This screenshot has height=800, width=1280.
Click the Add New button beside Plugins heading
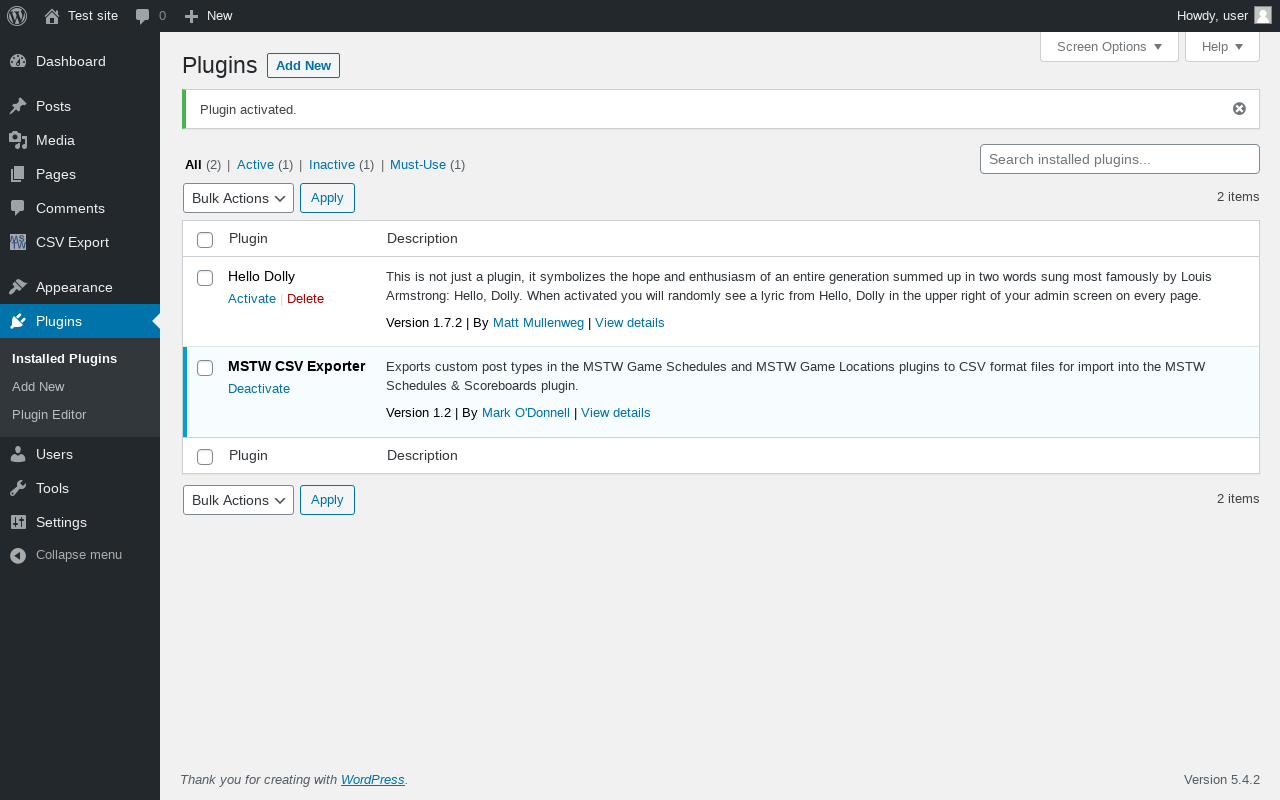(303, 65)
